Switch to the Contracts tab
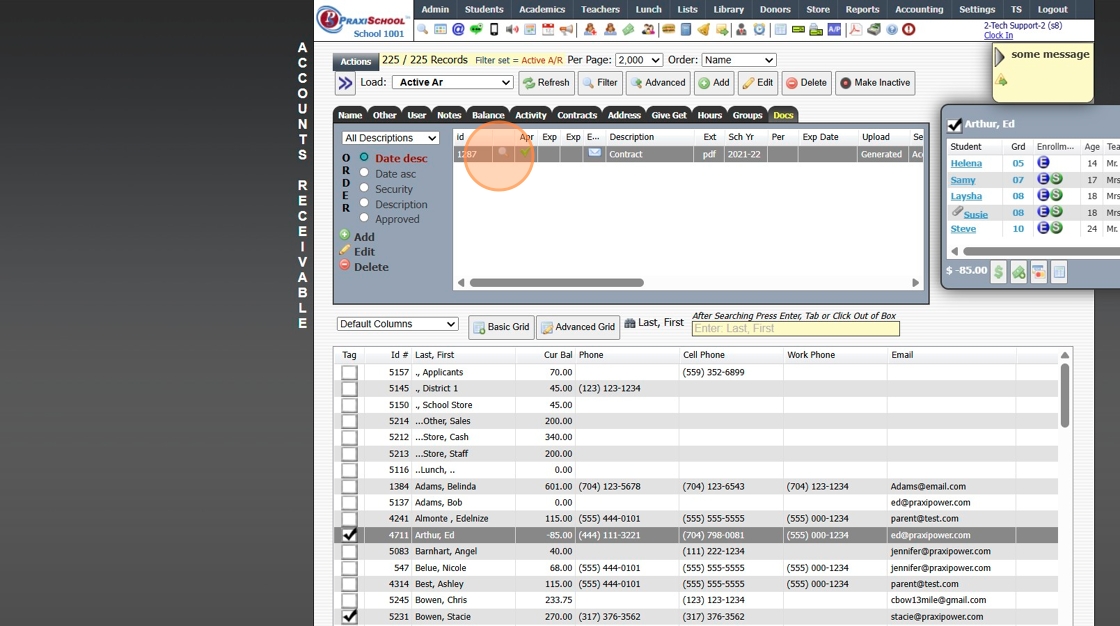Image resolution: width=1120 pixels, height=626 pixels. point(576,115)
